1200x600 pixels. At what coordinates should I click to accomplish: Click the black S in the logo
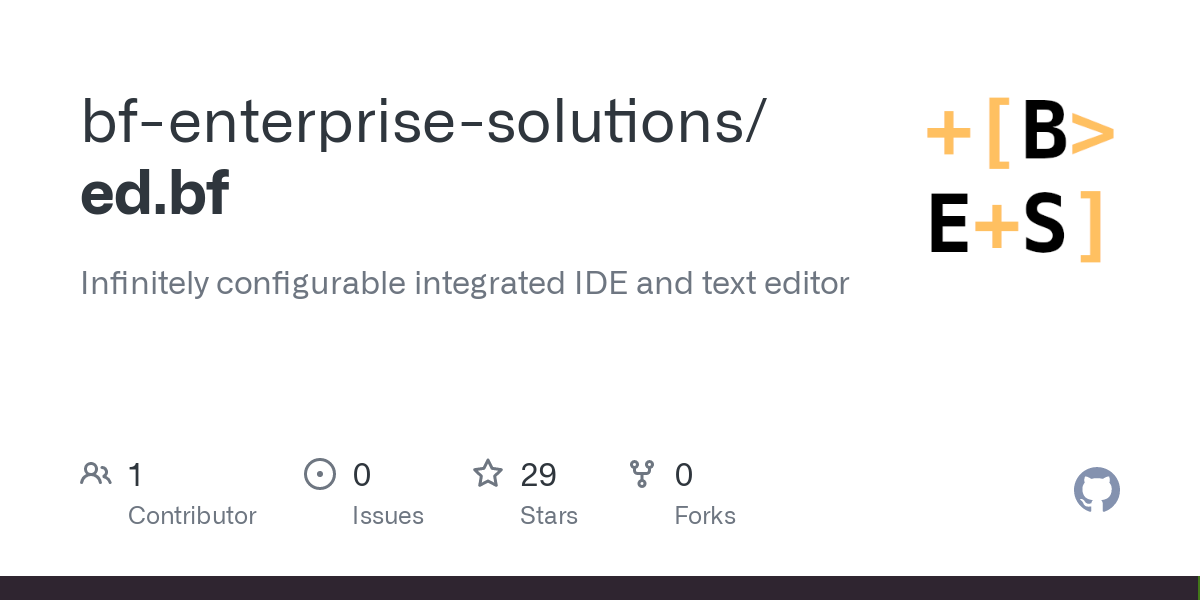click(1045, 224)
